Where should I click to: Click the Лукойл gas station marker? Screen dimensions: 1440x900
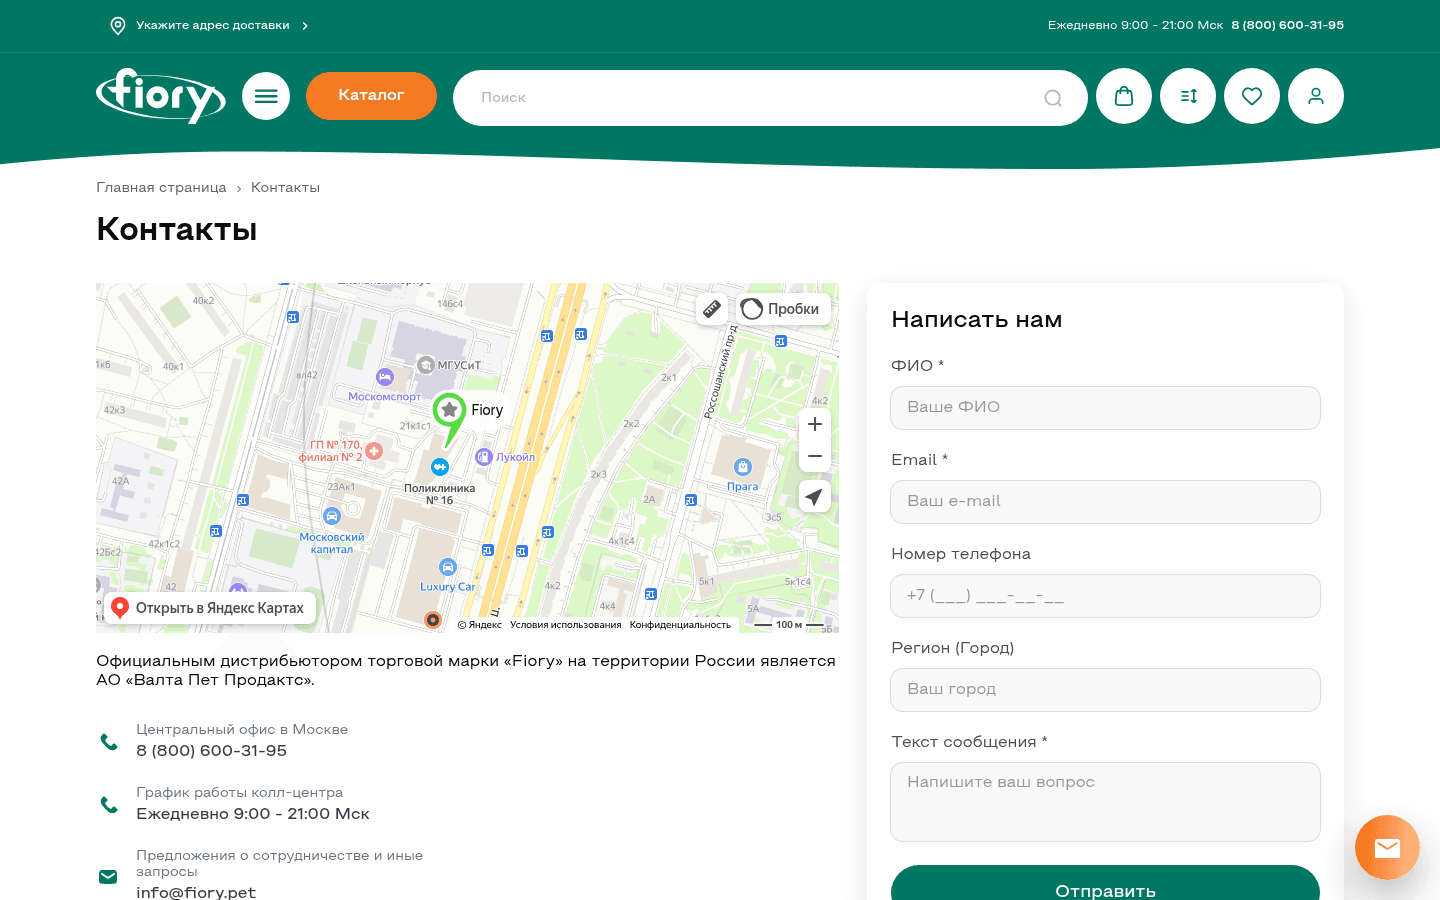(484, 457)
